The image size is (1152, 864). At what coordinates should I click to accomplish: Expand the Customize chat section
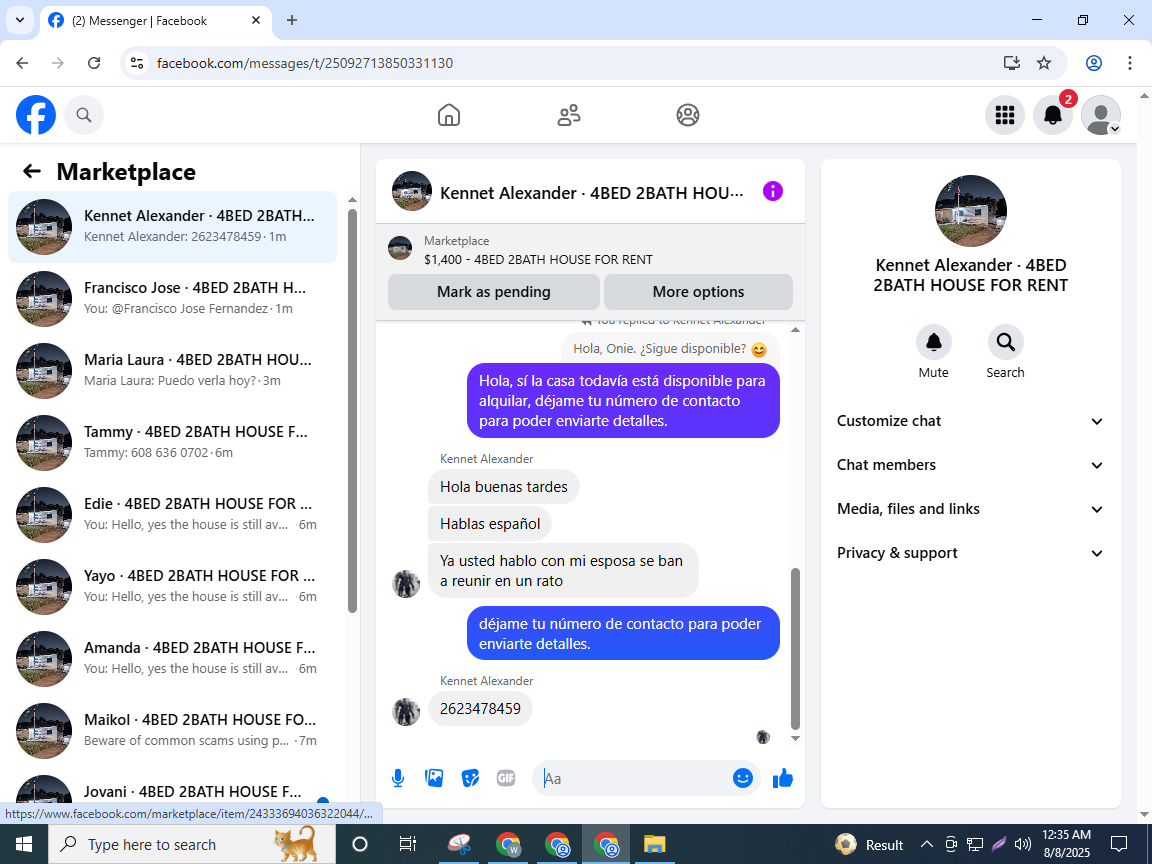970,421
